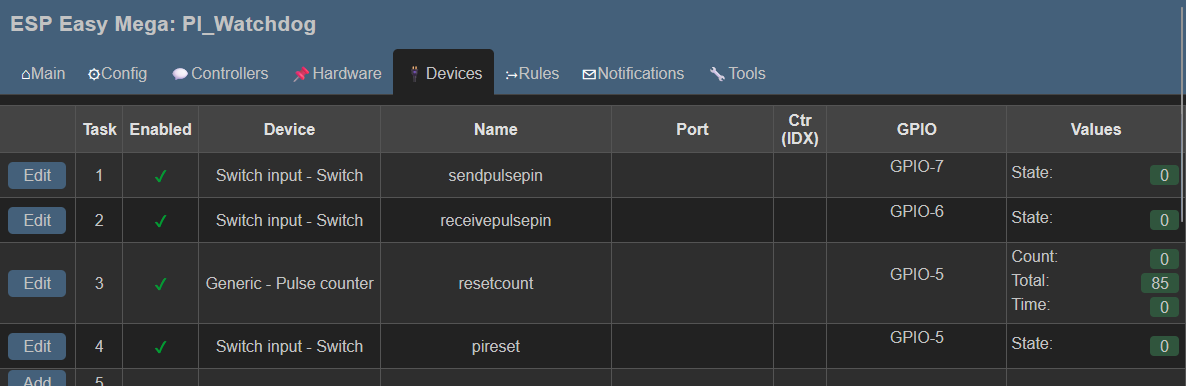Open the Main tab
This screenshot has height=386, width=1186.
pos(43,73)
